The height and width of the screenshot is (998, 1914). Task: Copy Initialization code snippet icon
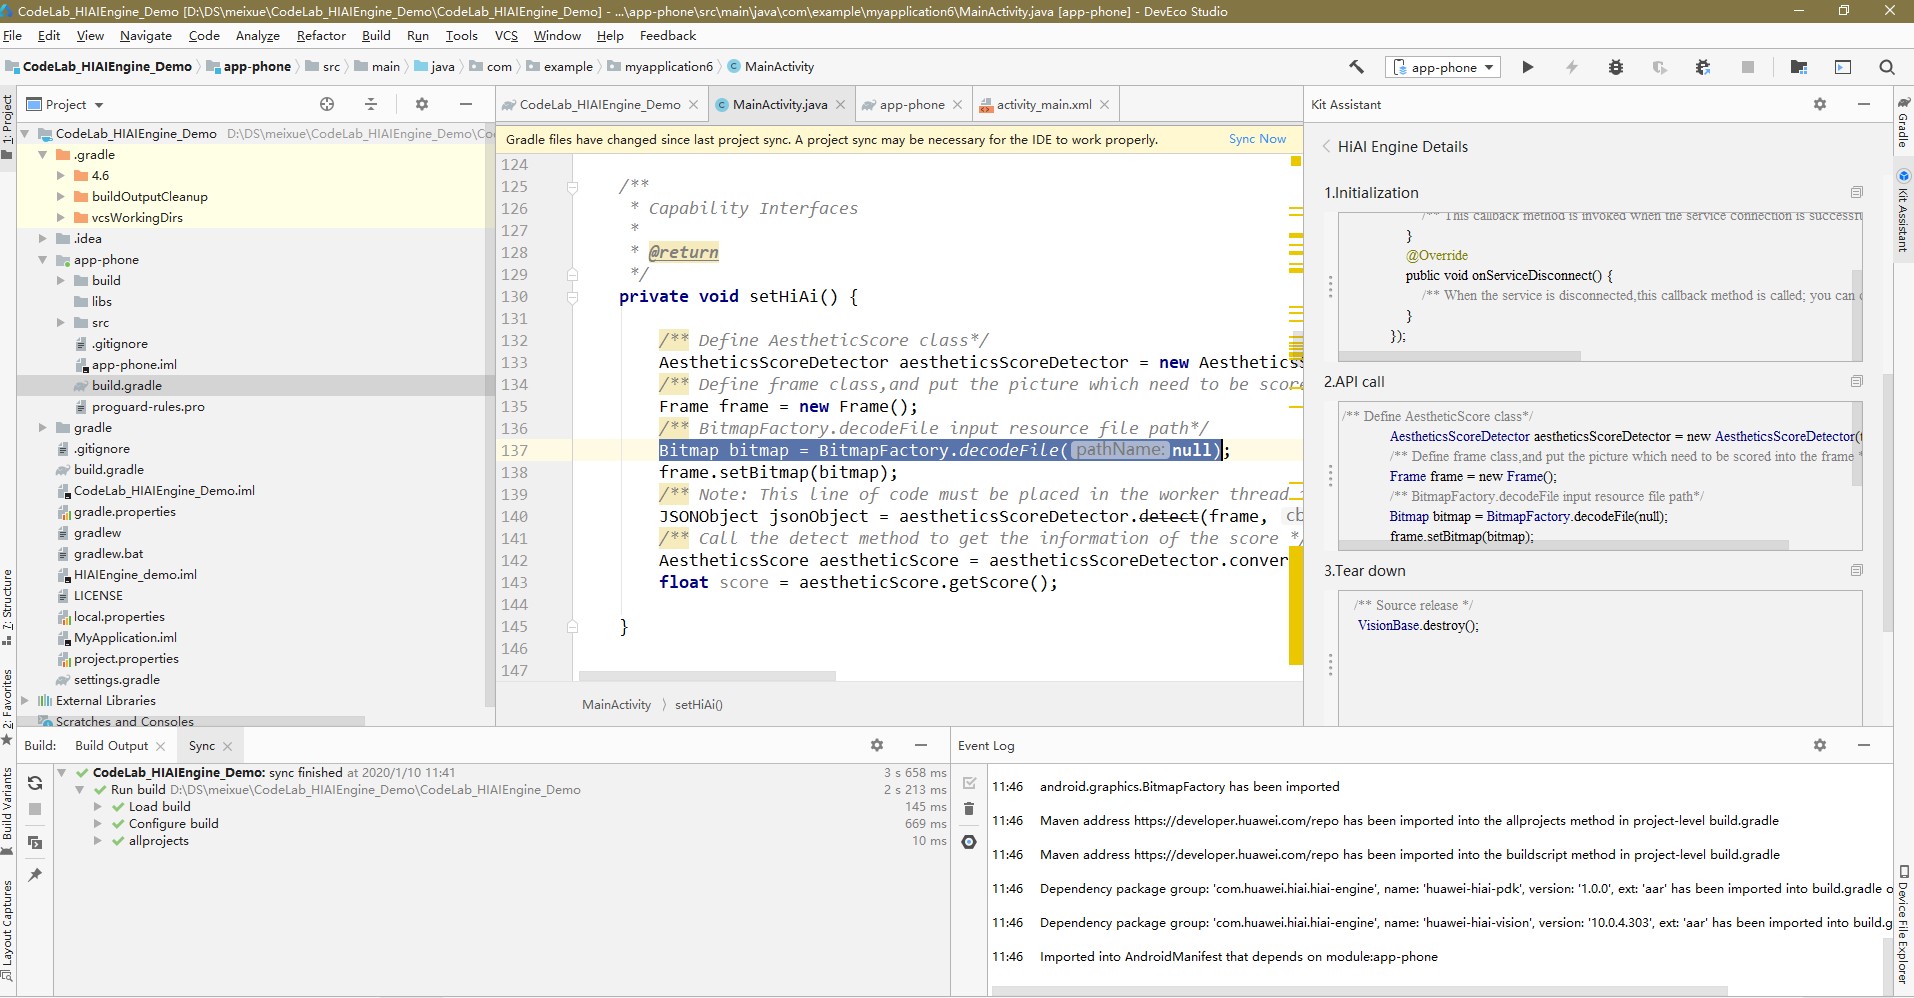(1857, 192)
